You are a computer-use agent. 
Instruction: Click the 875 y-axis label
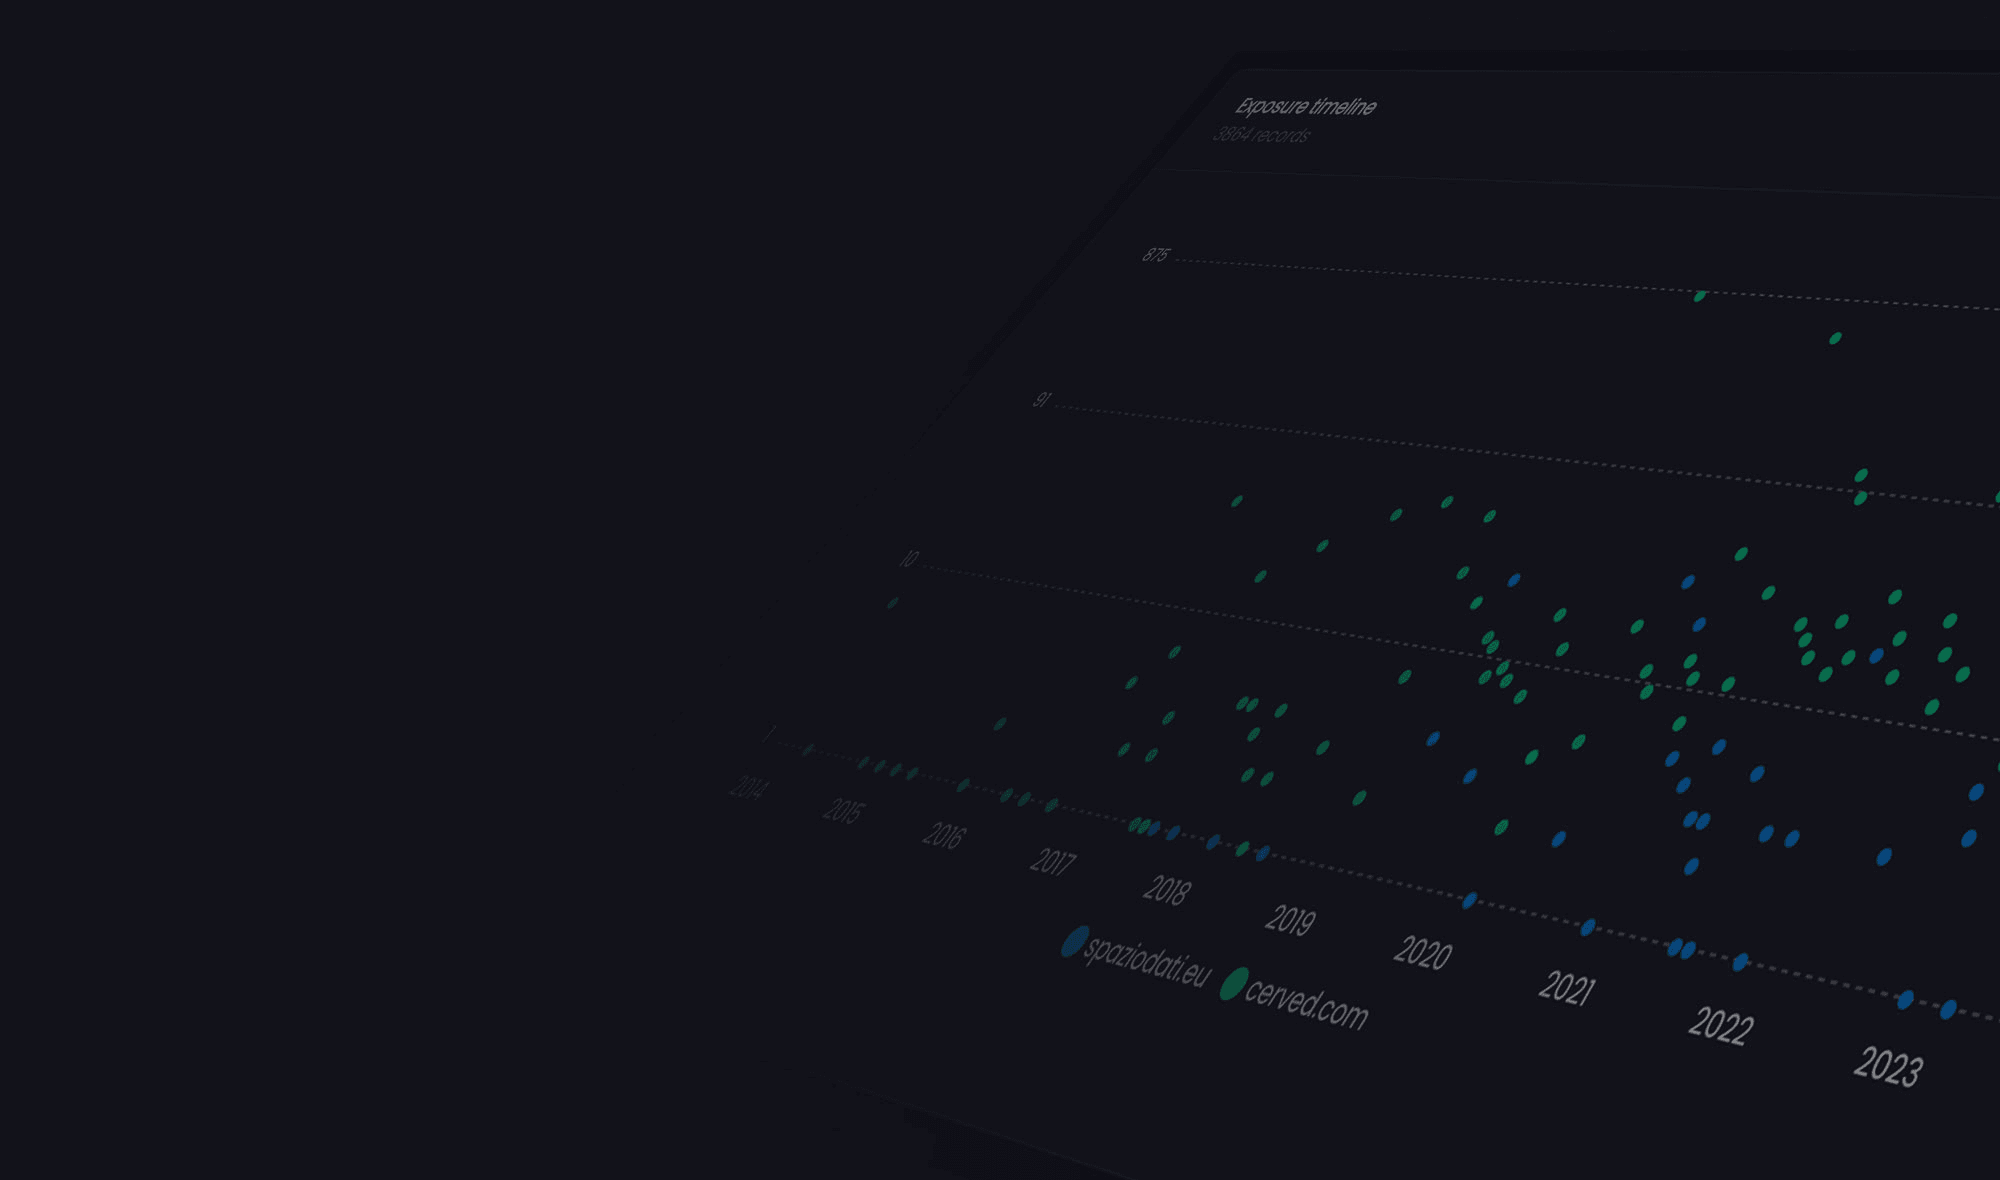pyautogui.click(x=1155, y=255)
